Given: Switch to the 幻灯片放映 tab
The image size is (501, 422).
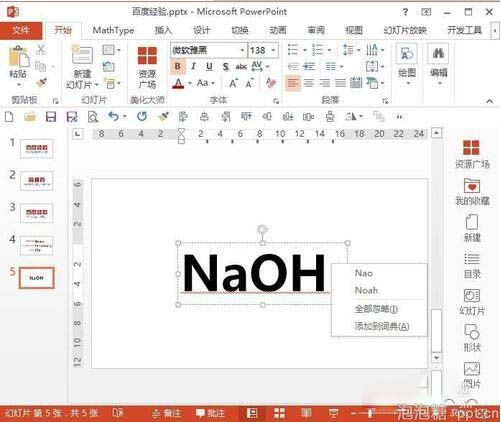Looking at the screenshot, I should [x=405, y=30].
